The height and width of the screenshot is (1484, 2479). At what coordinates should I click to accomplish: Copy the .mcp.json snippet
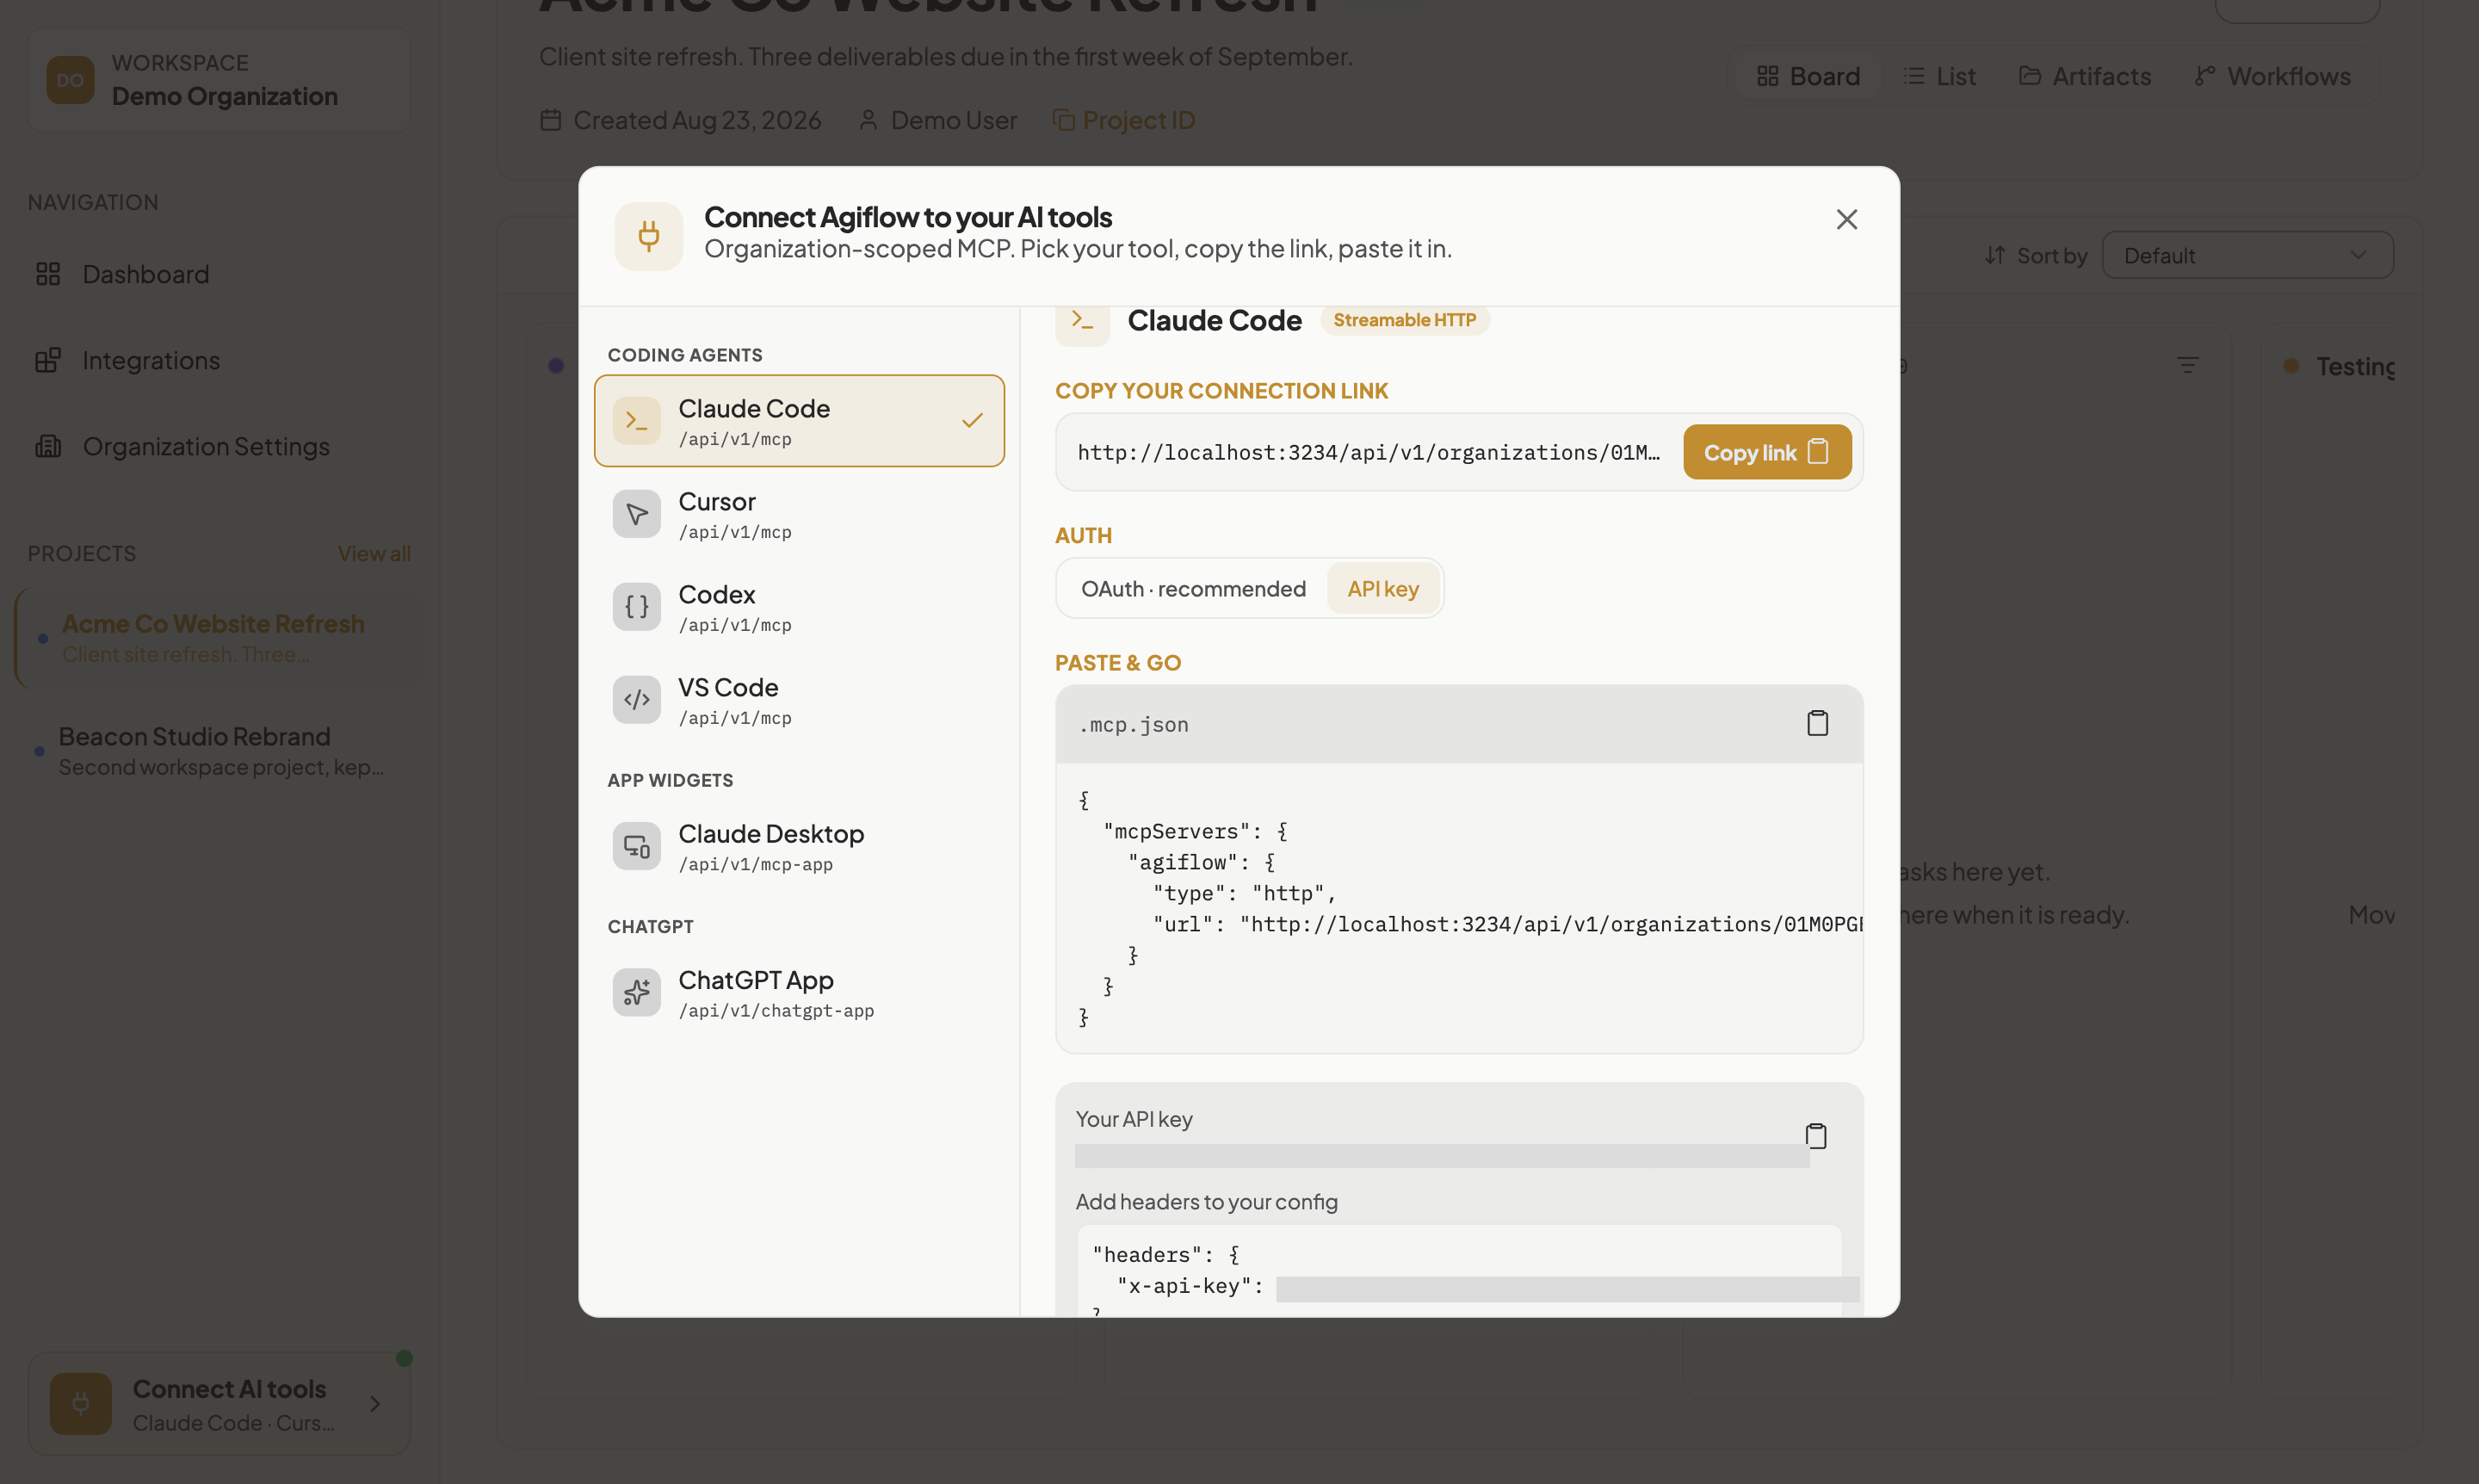click(1817, 723)
